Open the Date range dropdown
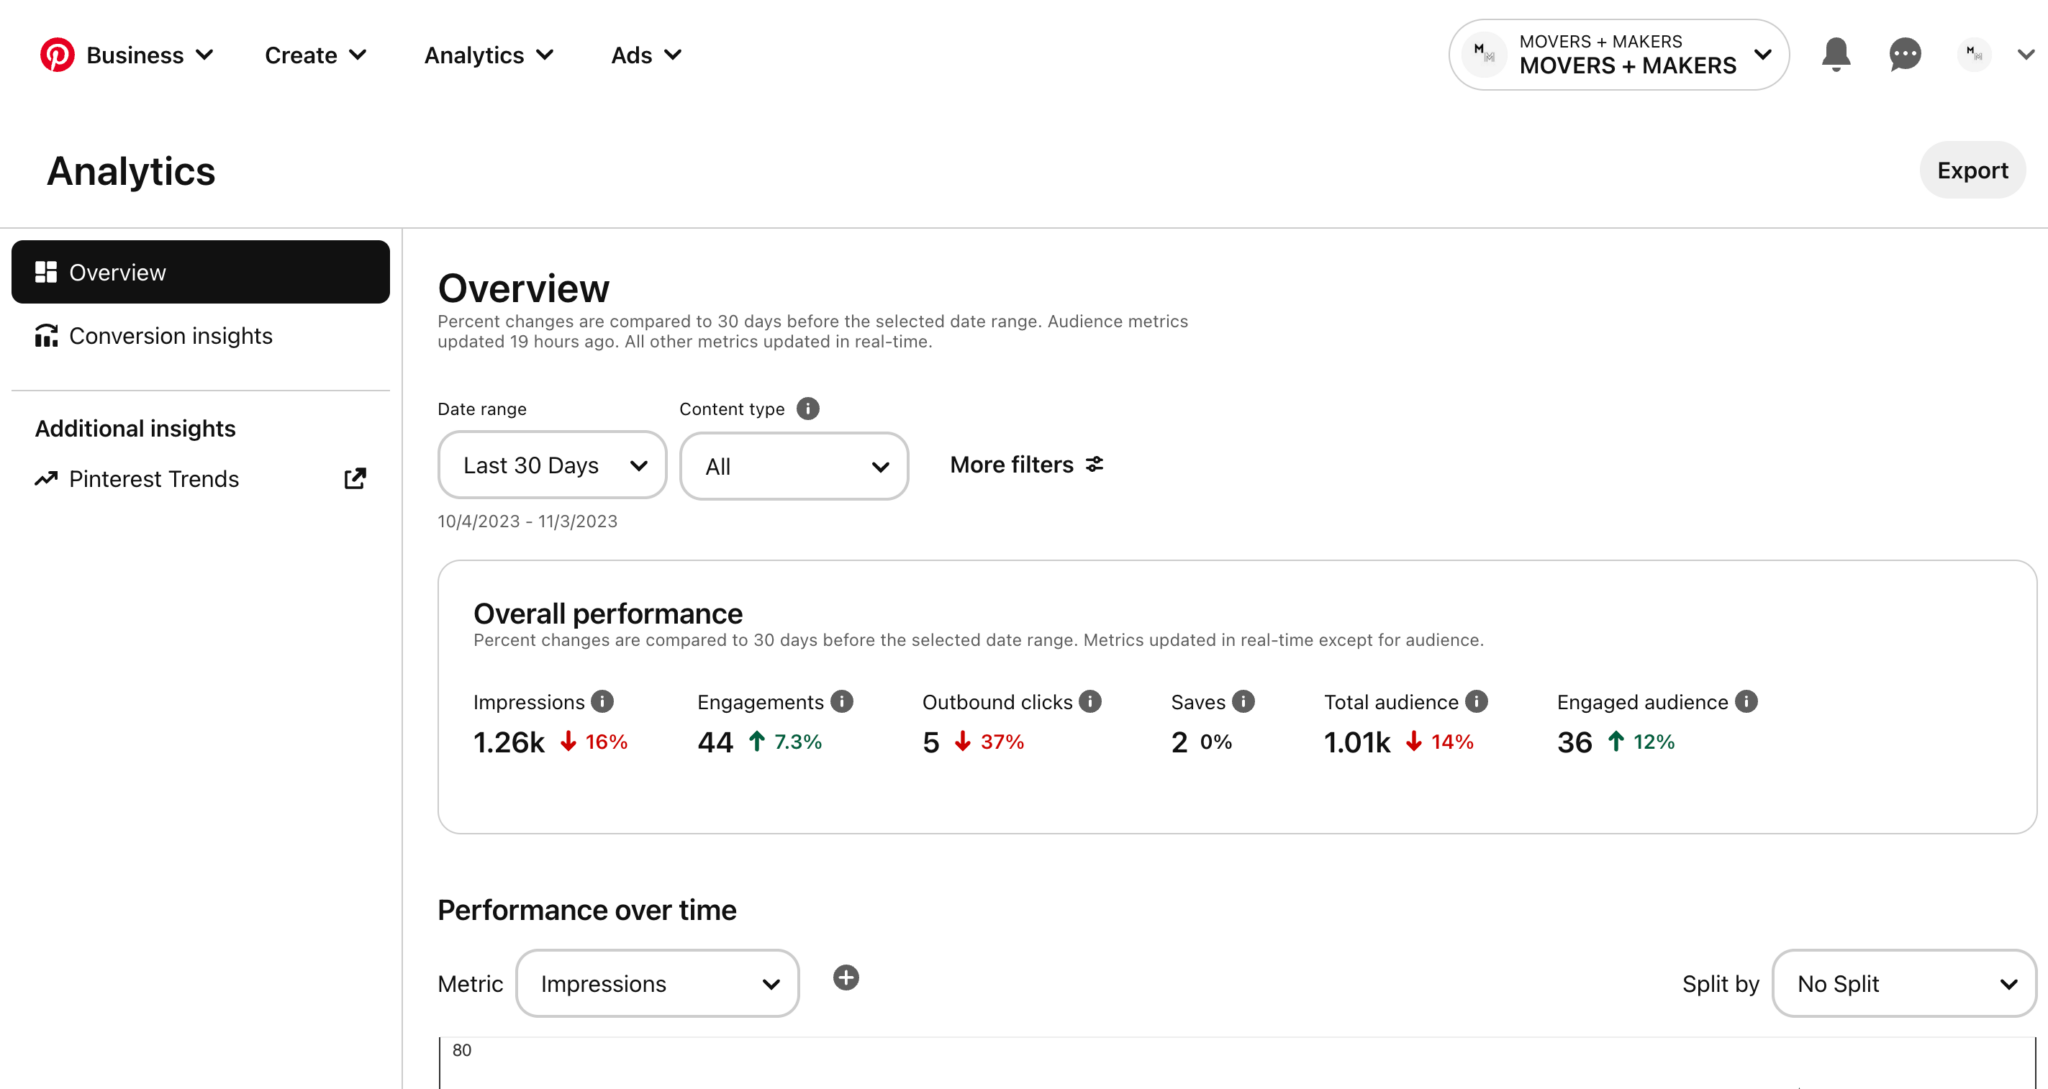 coord(551,465)
